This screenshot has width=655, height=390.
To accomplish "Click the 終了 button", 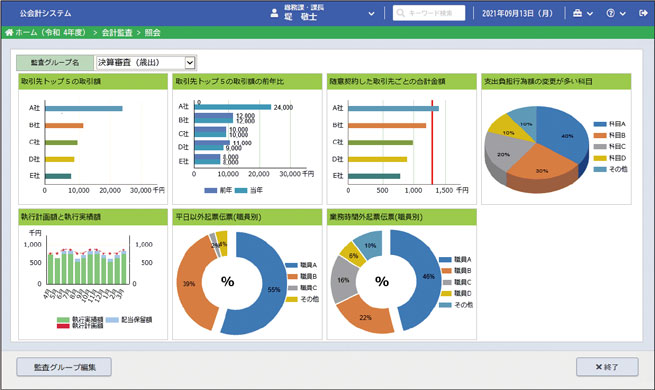I will tap(607, 367).
